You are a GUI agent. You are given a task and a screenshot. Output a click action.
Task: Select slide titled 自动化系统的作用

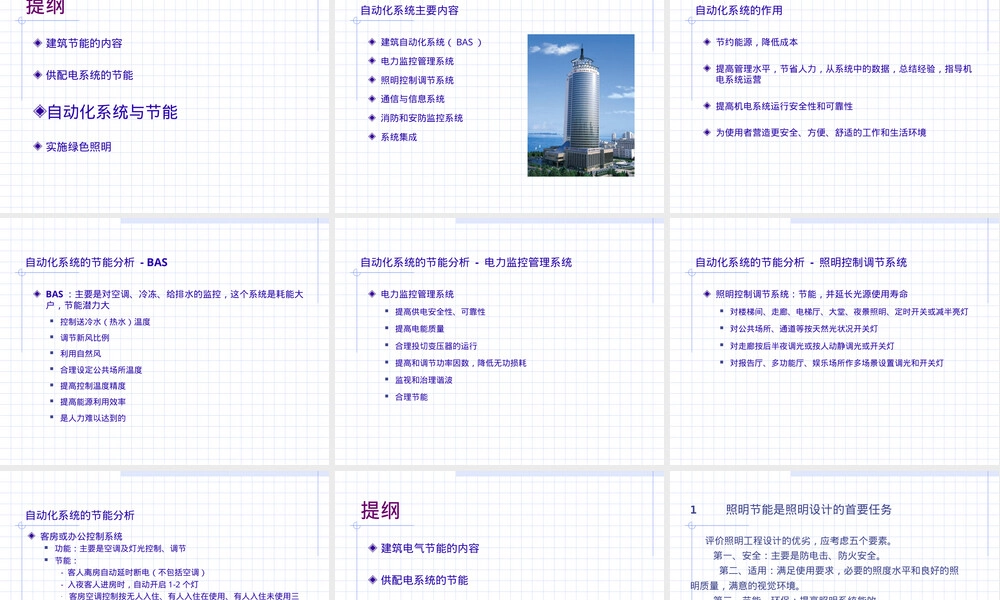click(835, 106)
